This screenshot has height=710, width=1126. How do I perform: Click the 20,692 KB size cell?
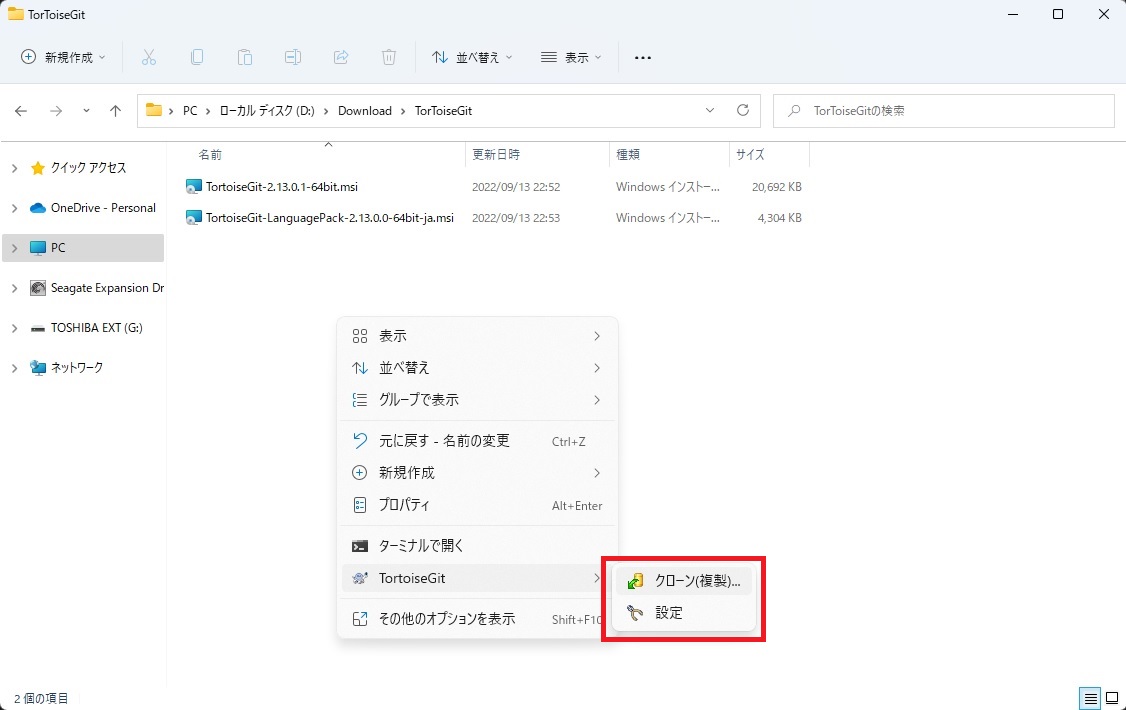point(776,187)
